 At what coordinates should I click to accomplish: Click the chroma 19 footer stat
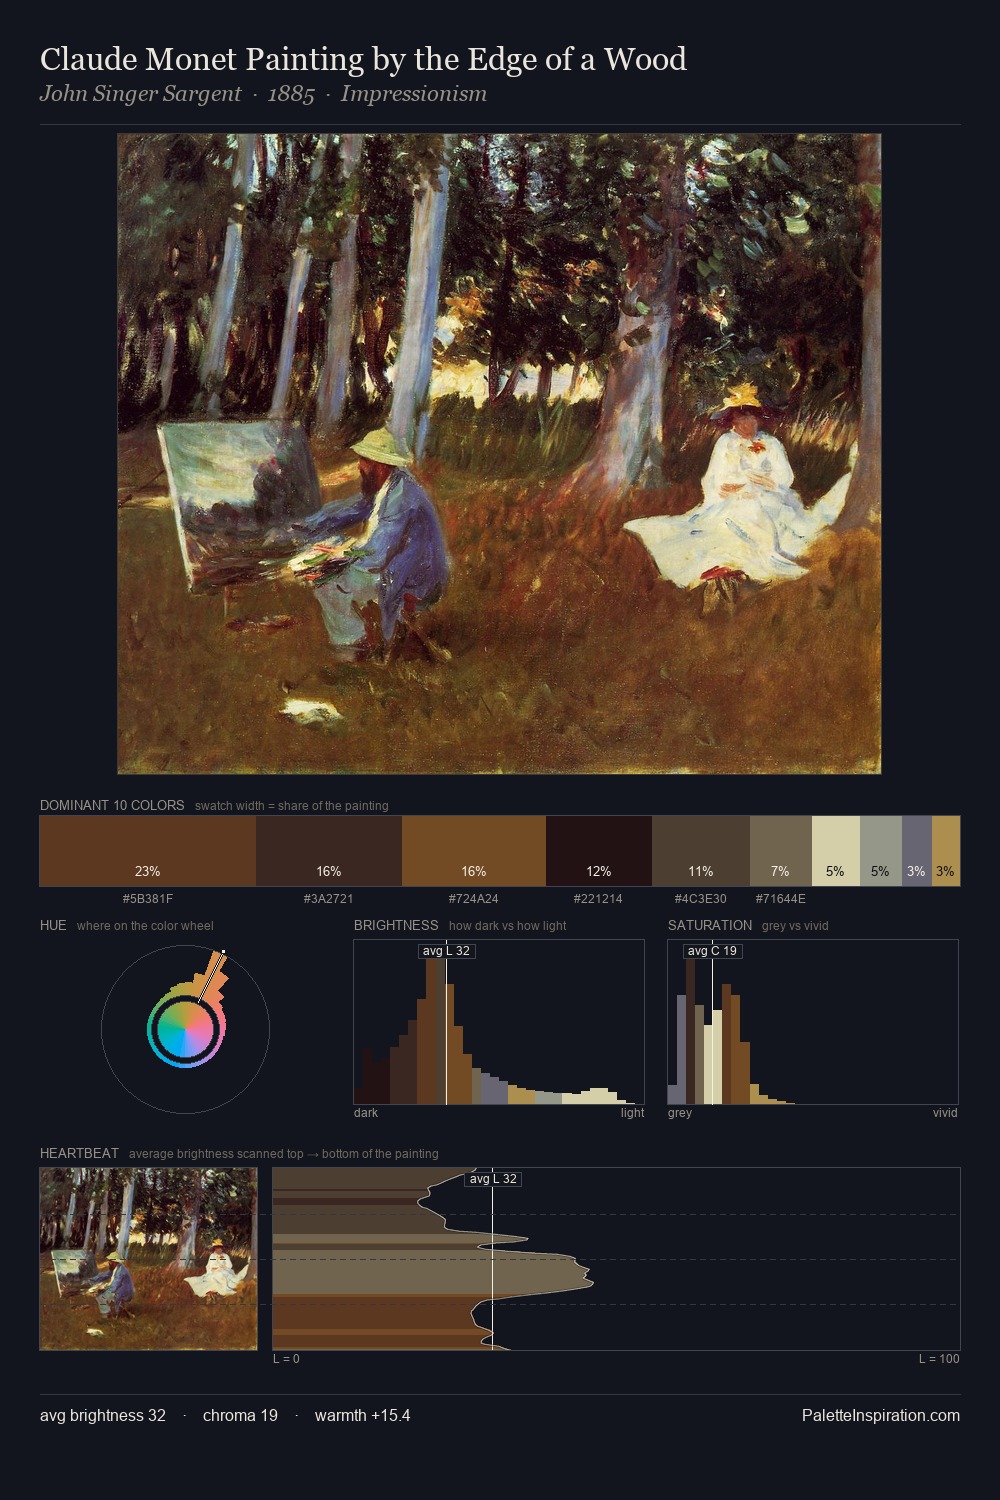pyautogui.click(x=240, y=1415)
